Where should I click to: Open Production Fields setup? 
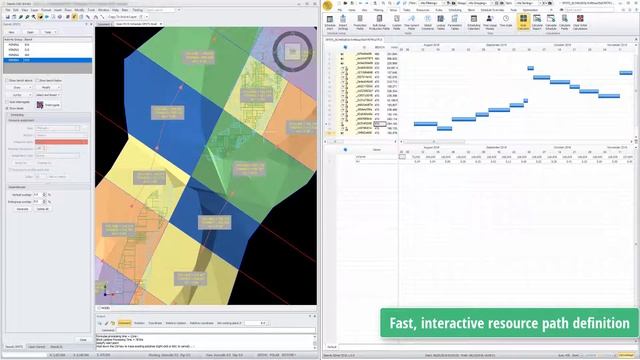pos(360,22)
